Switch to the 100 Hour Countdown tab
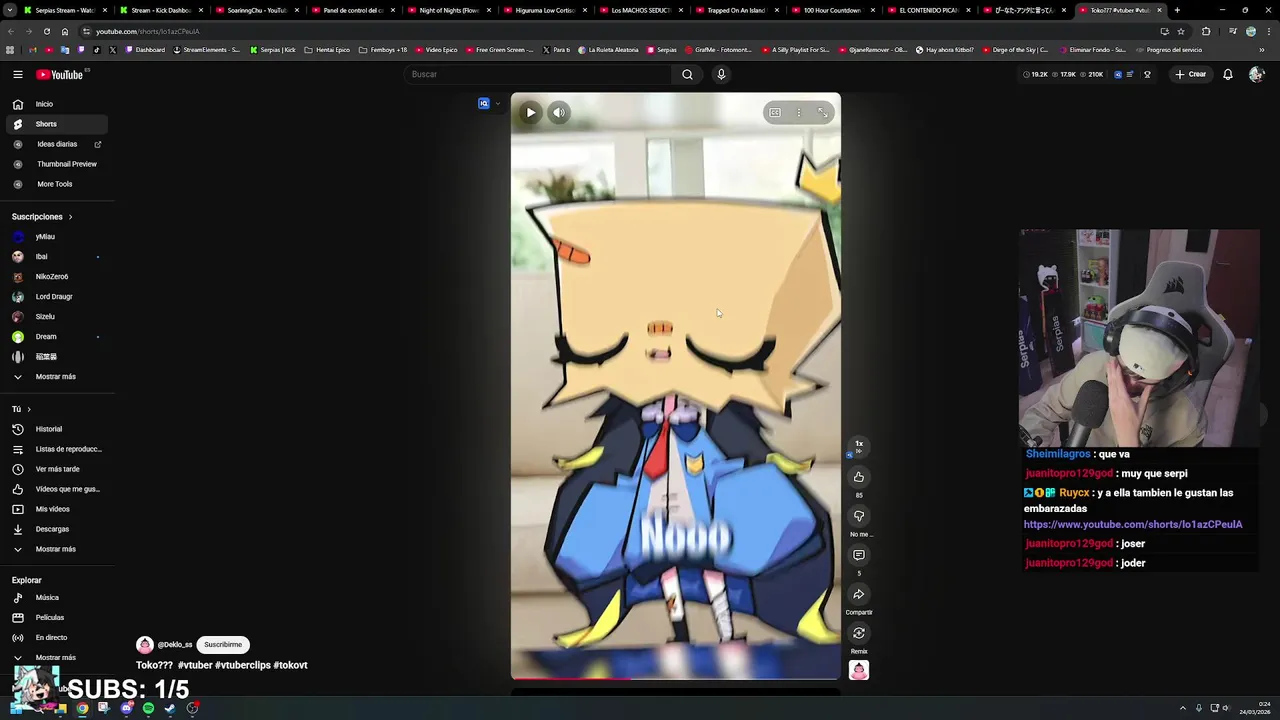 [x=832, y=10]
